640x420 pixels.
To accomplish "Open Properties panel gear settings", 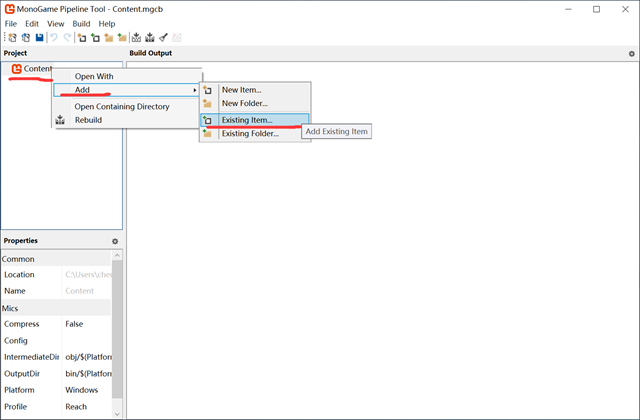I will coord(115,241).
